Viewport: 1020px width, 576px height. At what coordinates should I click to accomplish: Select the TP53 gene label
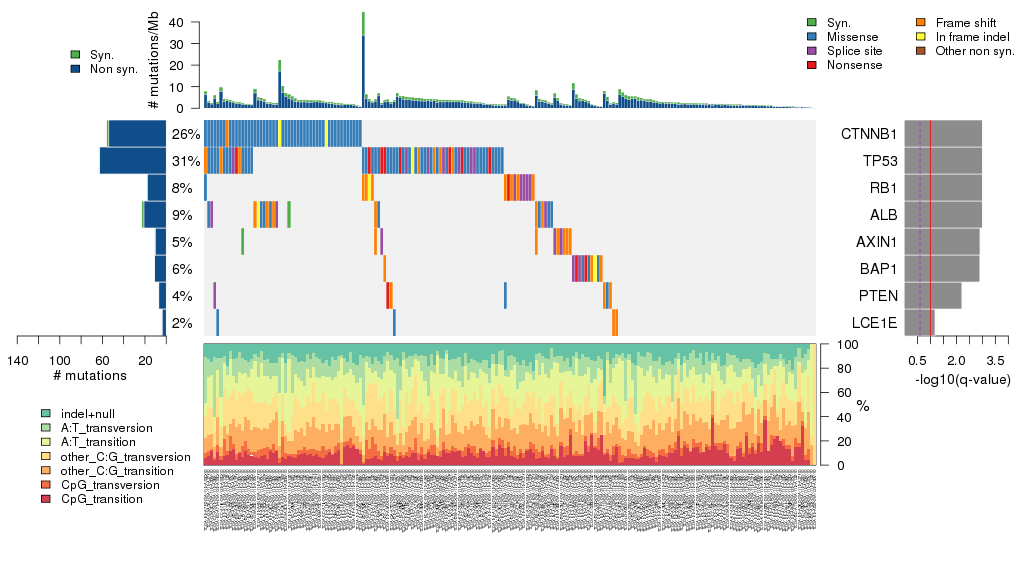coord(879,161)
